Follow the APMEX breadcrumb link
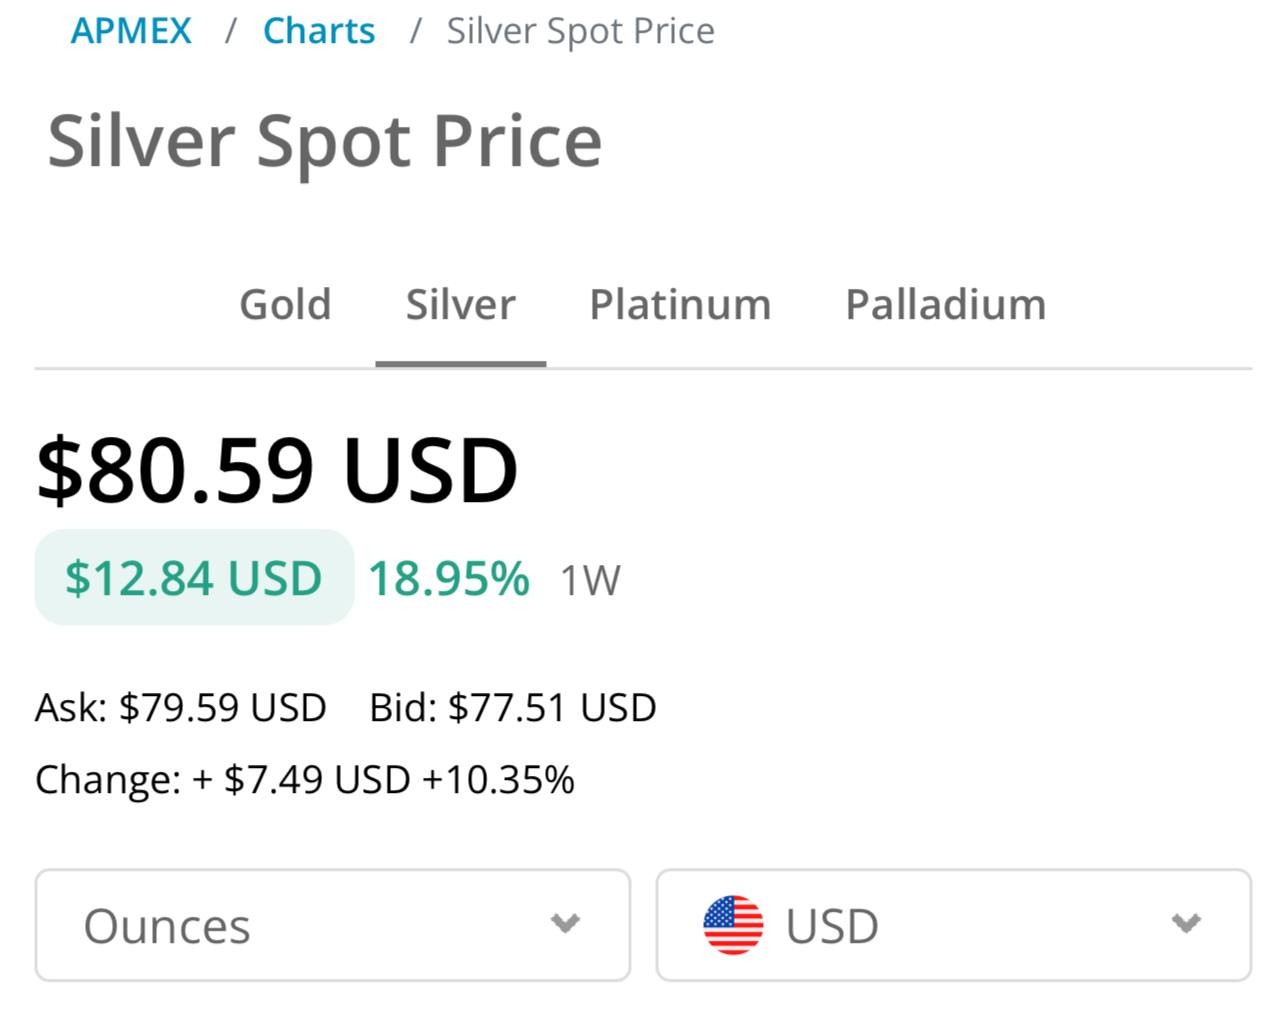The width and height of the screenshot is (1287, 1034). coord(131,31)
